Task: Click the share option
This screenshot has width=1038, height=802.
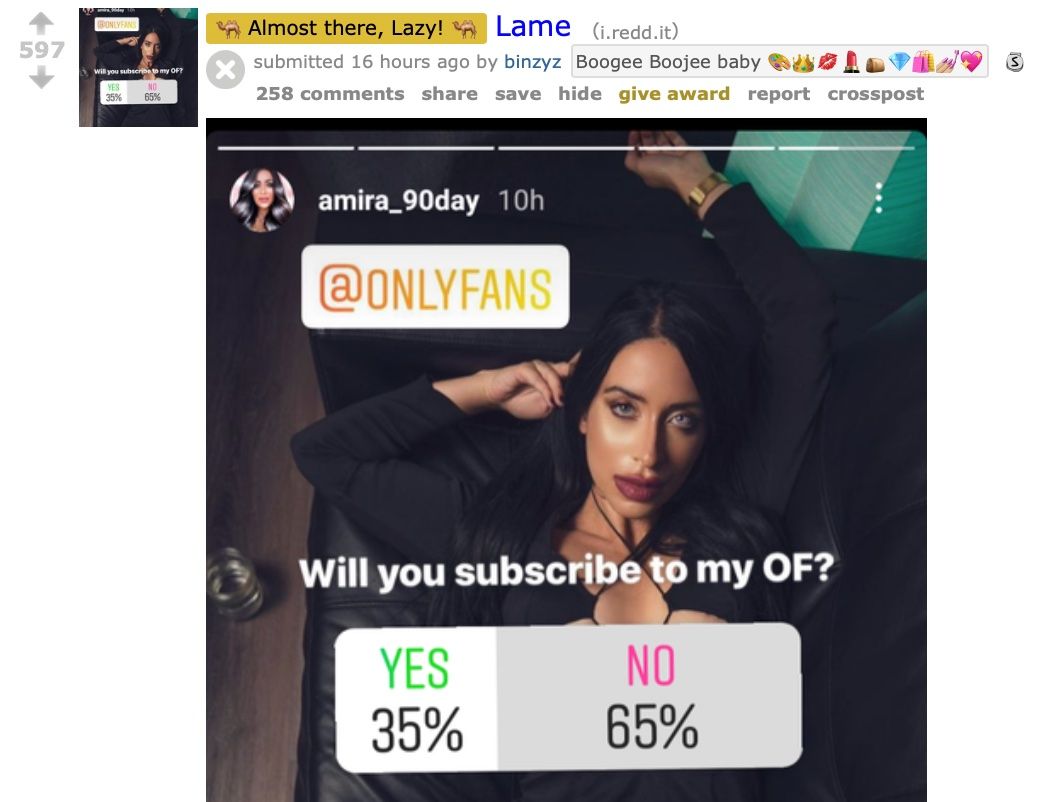Action: [449, 93]
